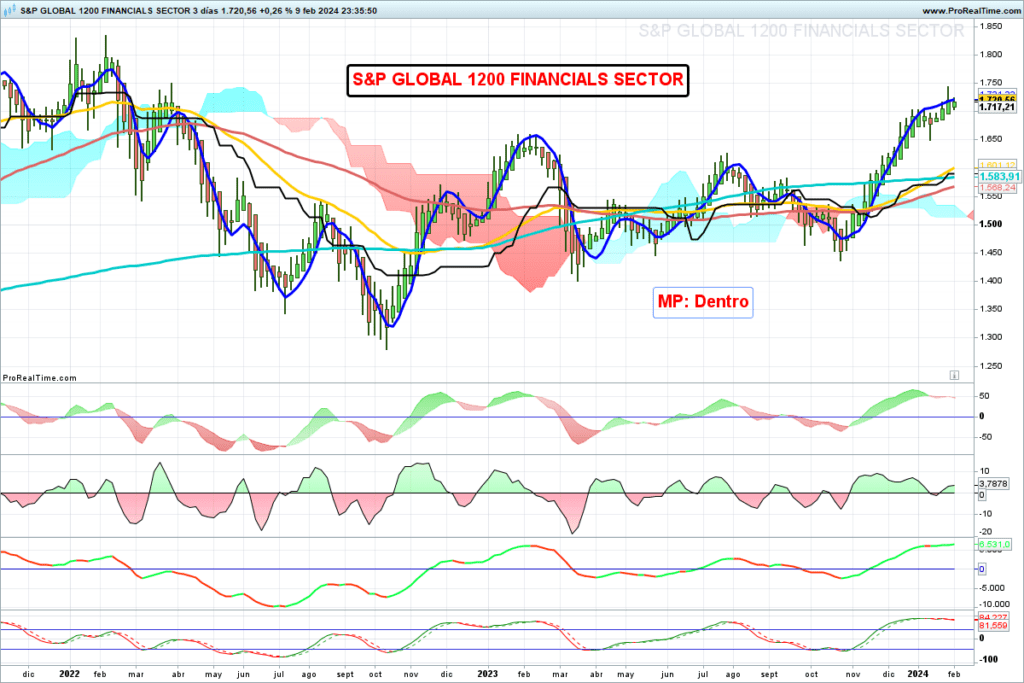
Task: Open the www.ProRealTime.com link
Action: point(972,10)
